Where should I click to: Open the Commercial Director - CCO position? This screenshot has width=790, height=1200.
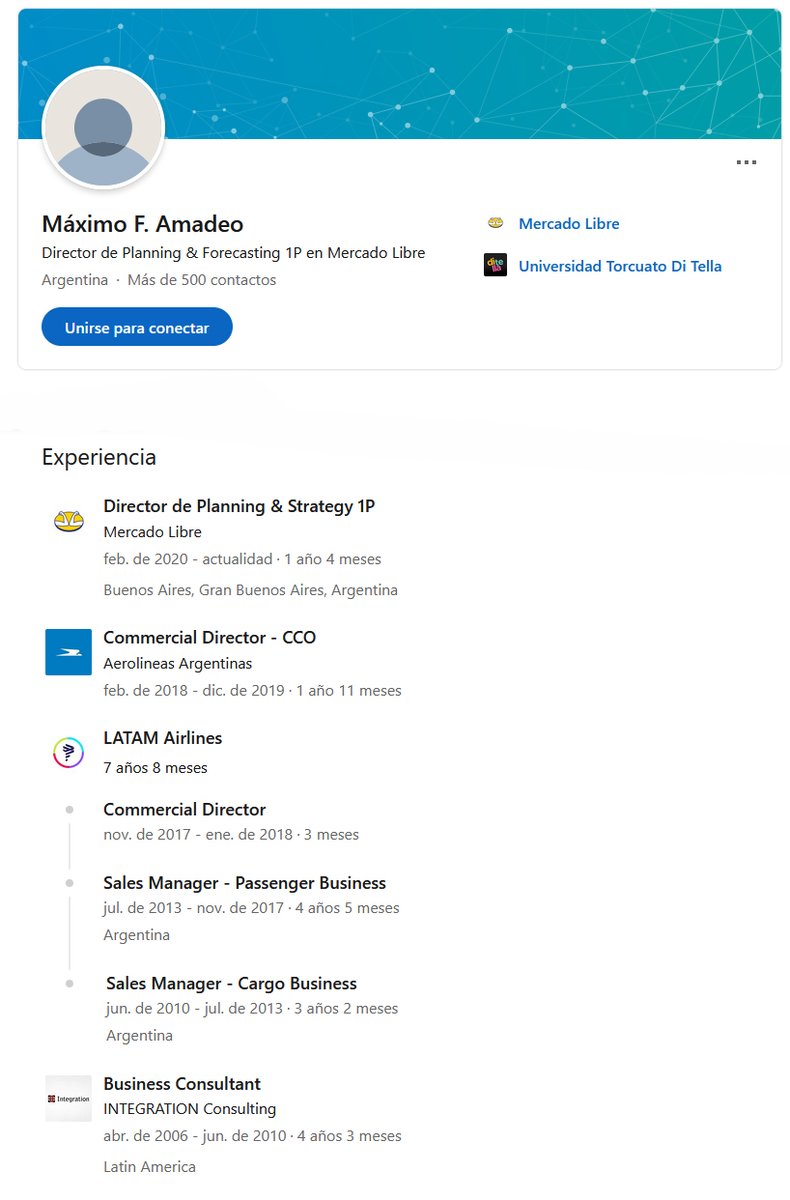(x=209, y=637)
